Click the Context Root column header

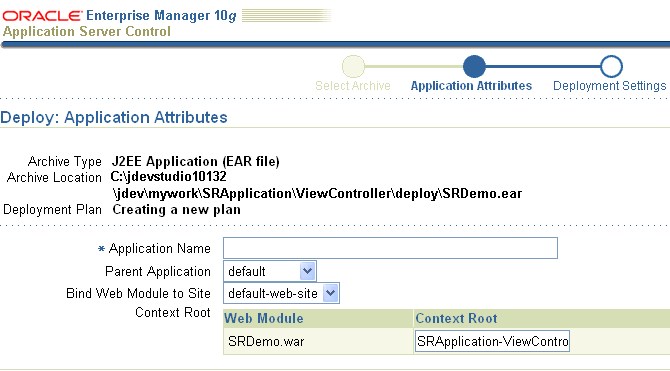[x=456, y=318]
